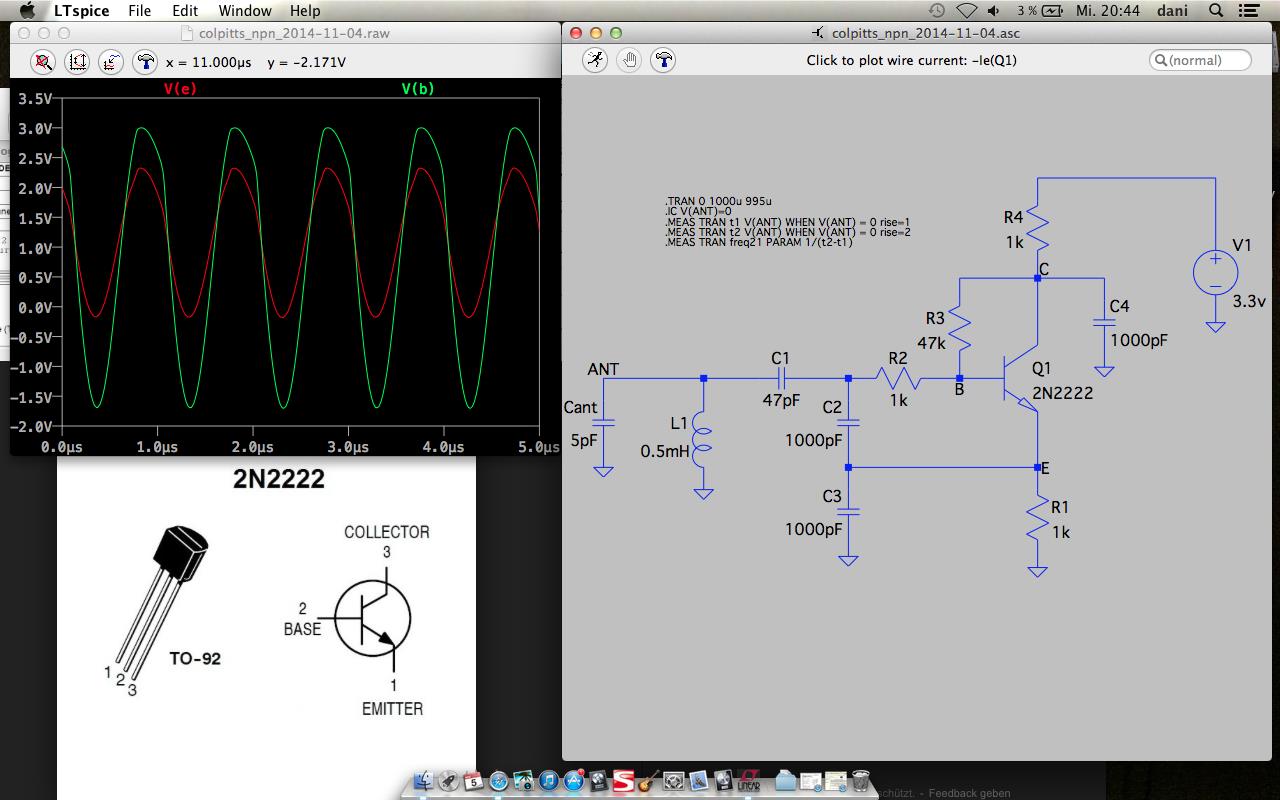Image resolution: width=1280 pixels, height=800 pixels.
Task: Click resistor R1 at the emitter
Action: [1037, 520]
